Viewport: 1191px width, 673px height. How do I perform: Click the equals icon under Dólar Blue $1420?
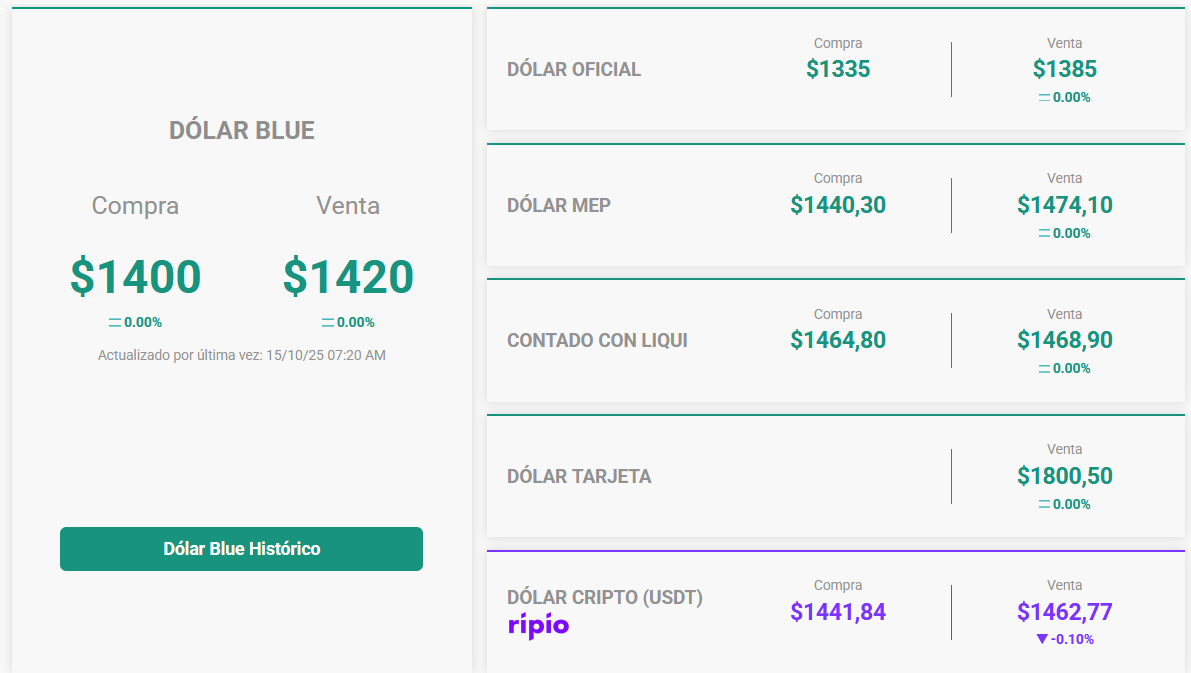pos(327,323)
